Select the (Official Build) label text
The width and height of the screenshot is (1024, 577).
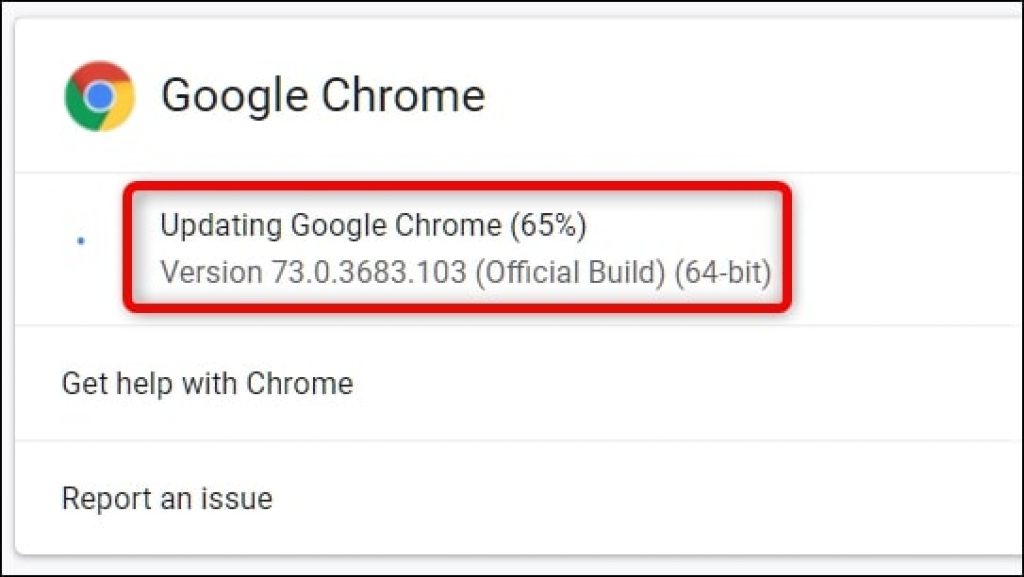[569, 272]
